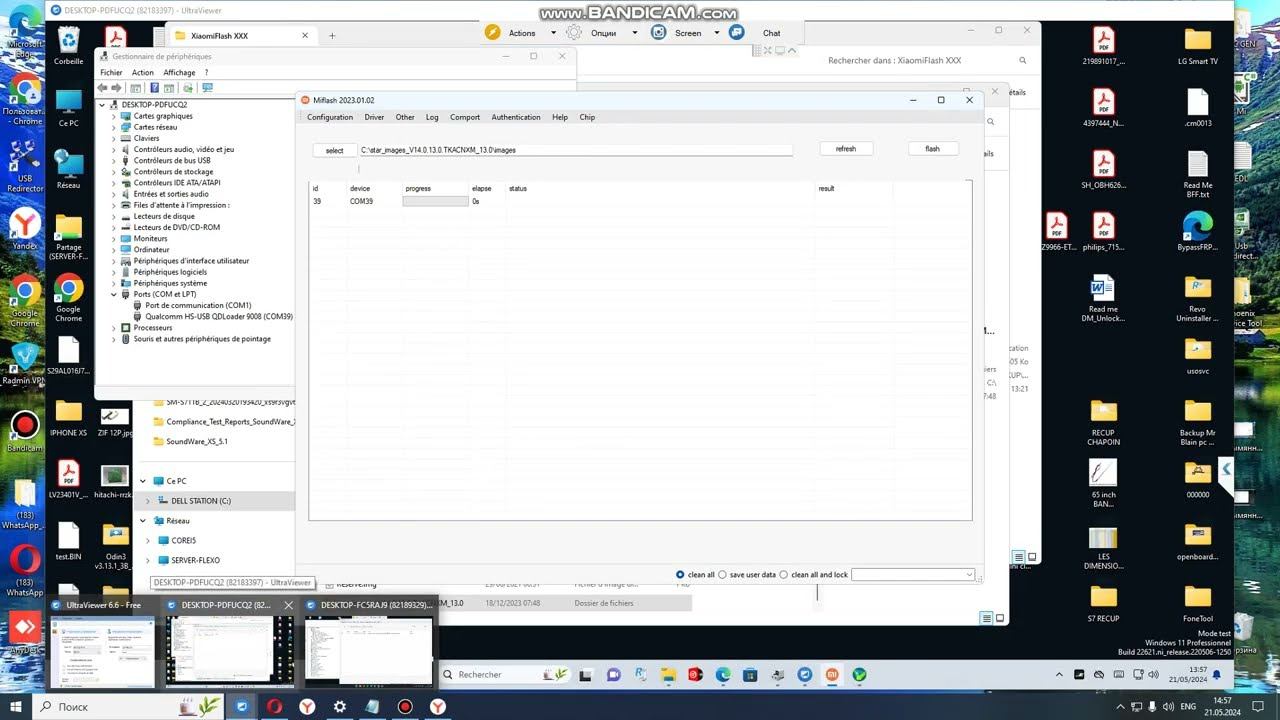Collapse the DESKTOP-PDFUCQ2 root node

(x=102, y=105)
